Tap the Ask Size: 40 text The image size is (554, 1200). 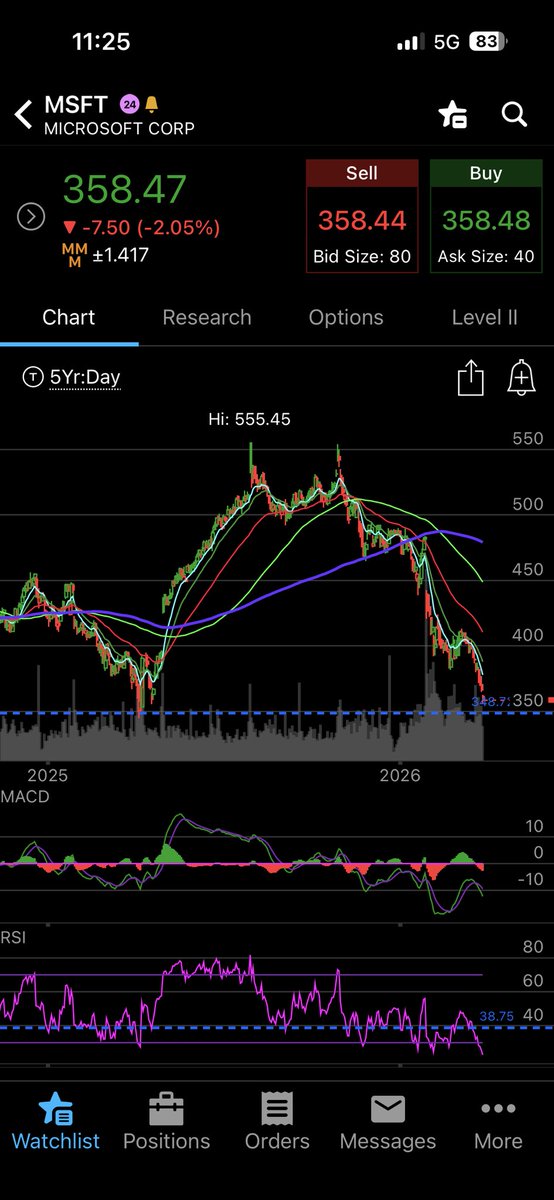tap(485, 257)
